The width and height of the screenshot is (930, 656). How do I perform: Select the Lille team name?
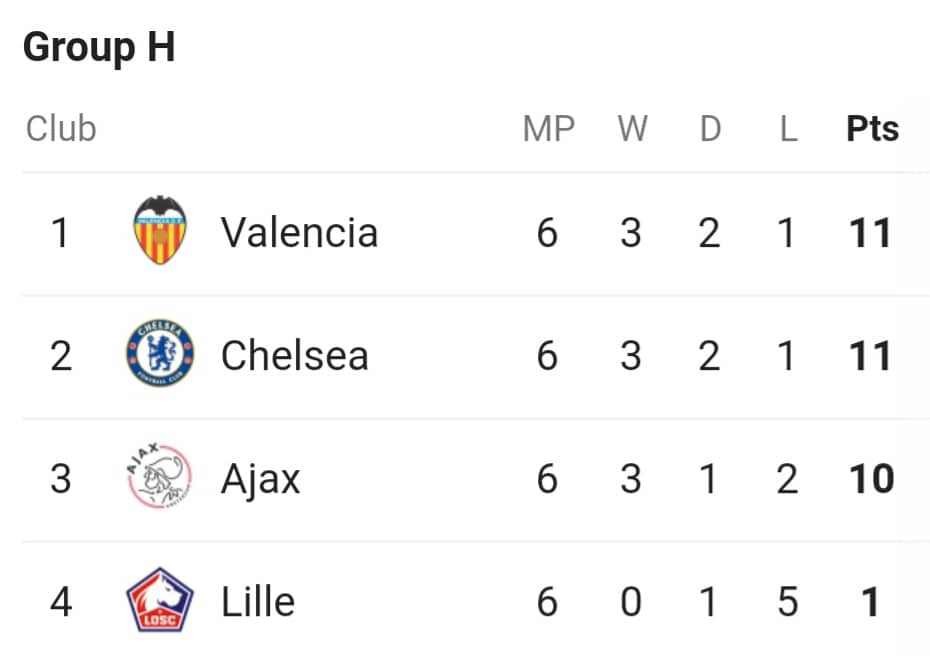pyautogui.click(x=258, y=602)
